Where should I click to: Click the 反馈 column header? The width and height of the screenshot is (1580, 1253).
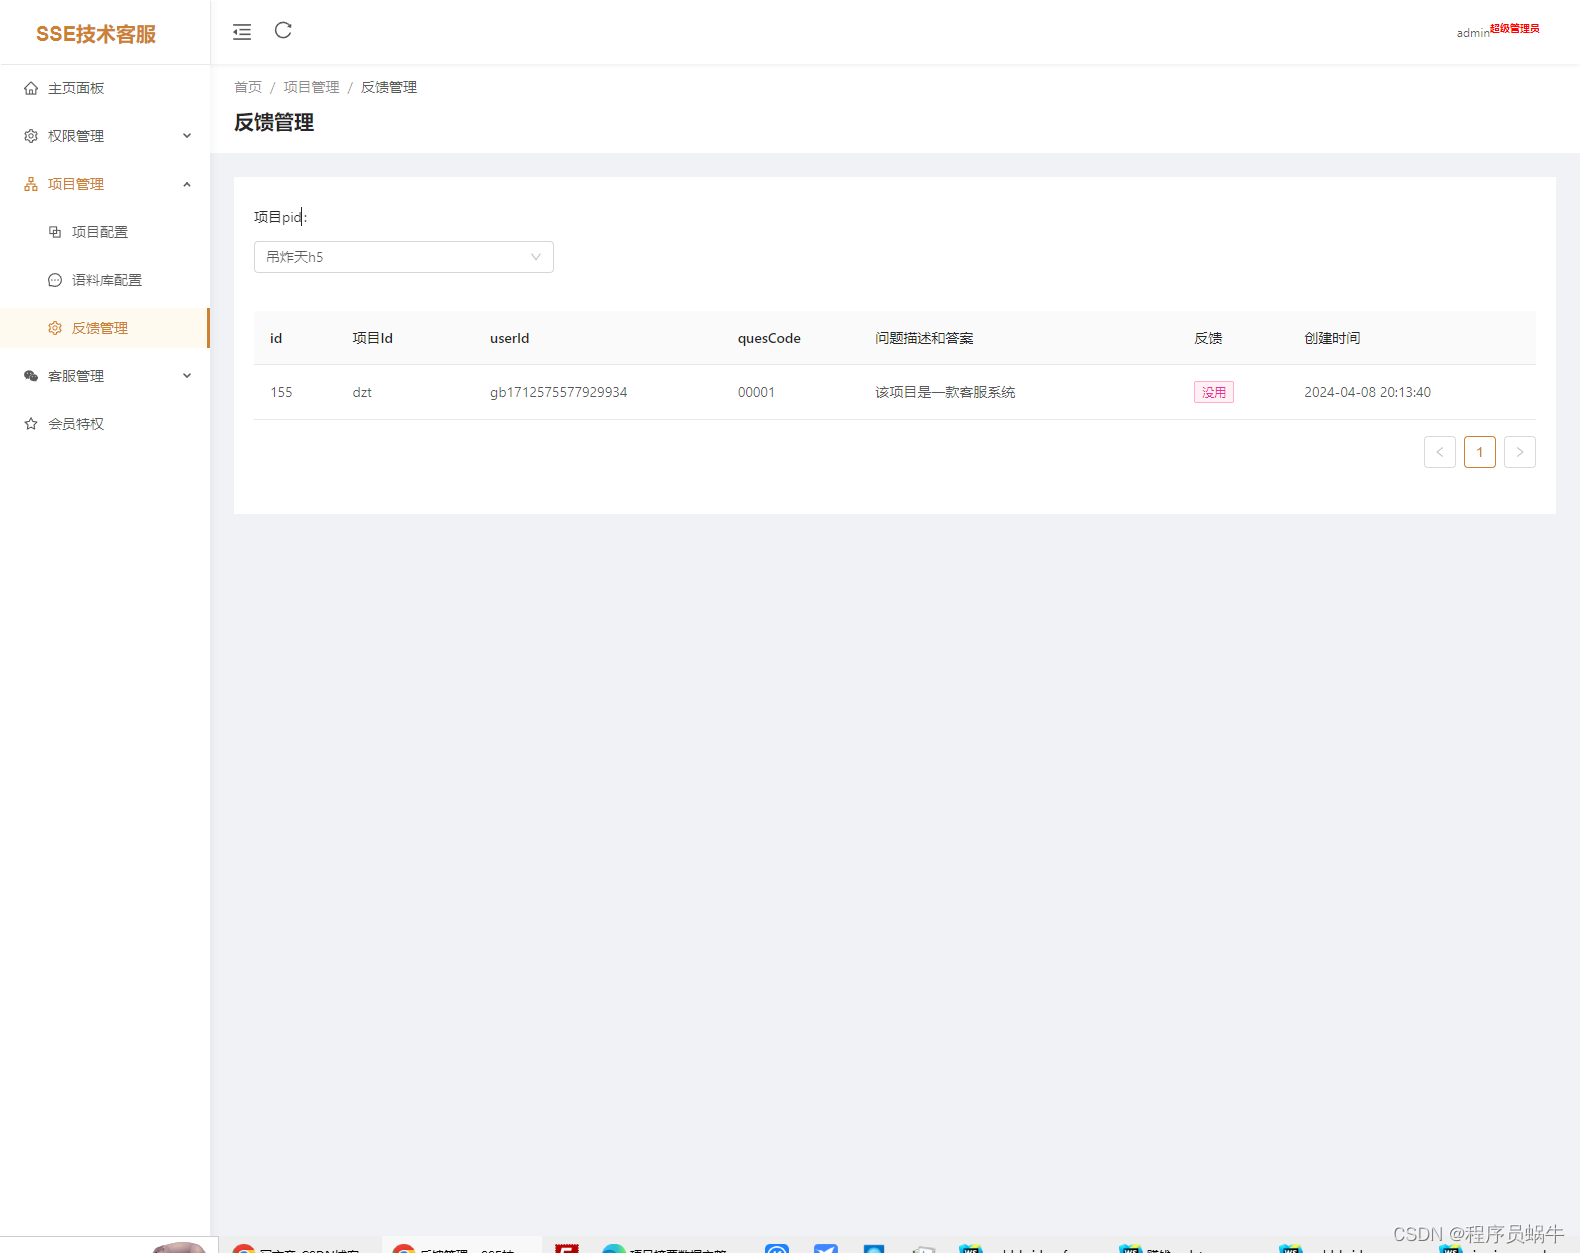pyautogui.click(x=1208, y=338)
